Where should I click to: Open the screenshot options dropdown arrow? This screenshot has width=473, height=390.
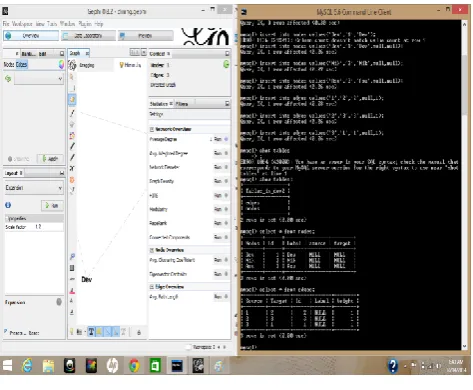pyautogui.click(x=85, y=332)
